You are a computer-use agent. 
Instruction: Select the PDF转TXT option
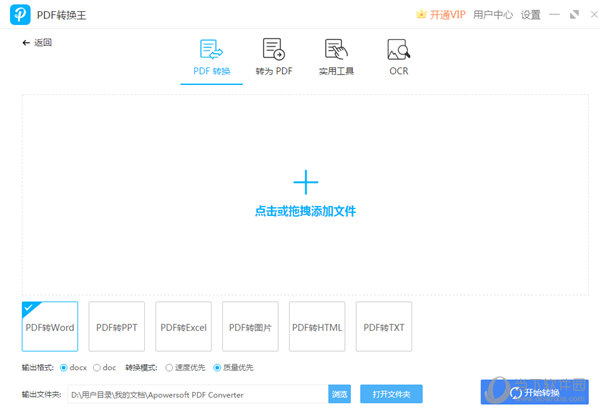(384, 326)
